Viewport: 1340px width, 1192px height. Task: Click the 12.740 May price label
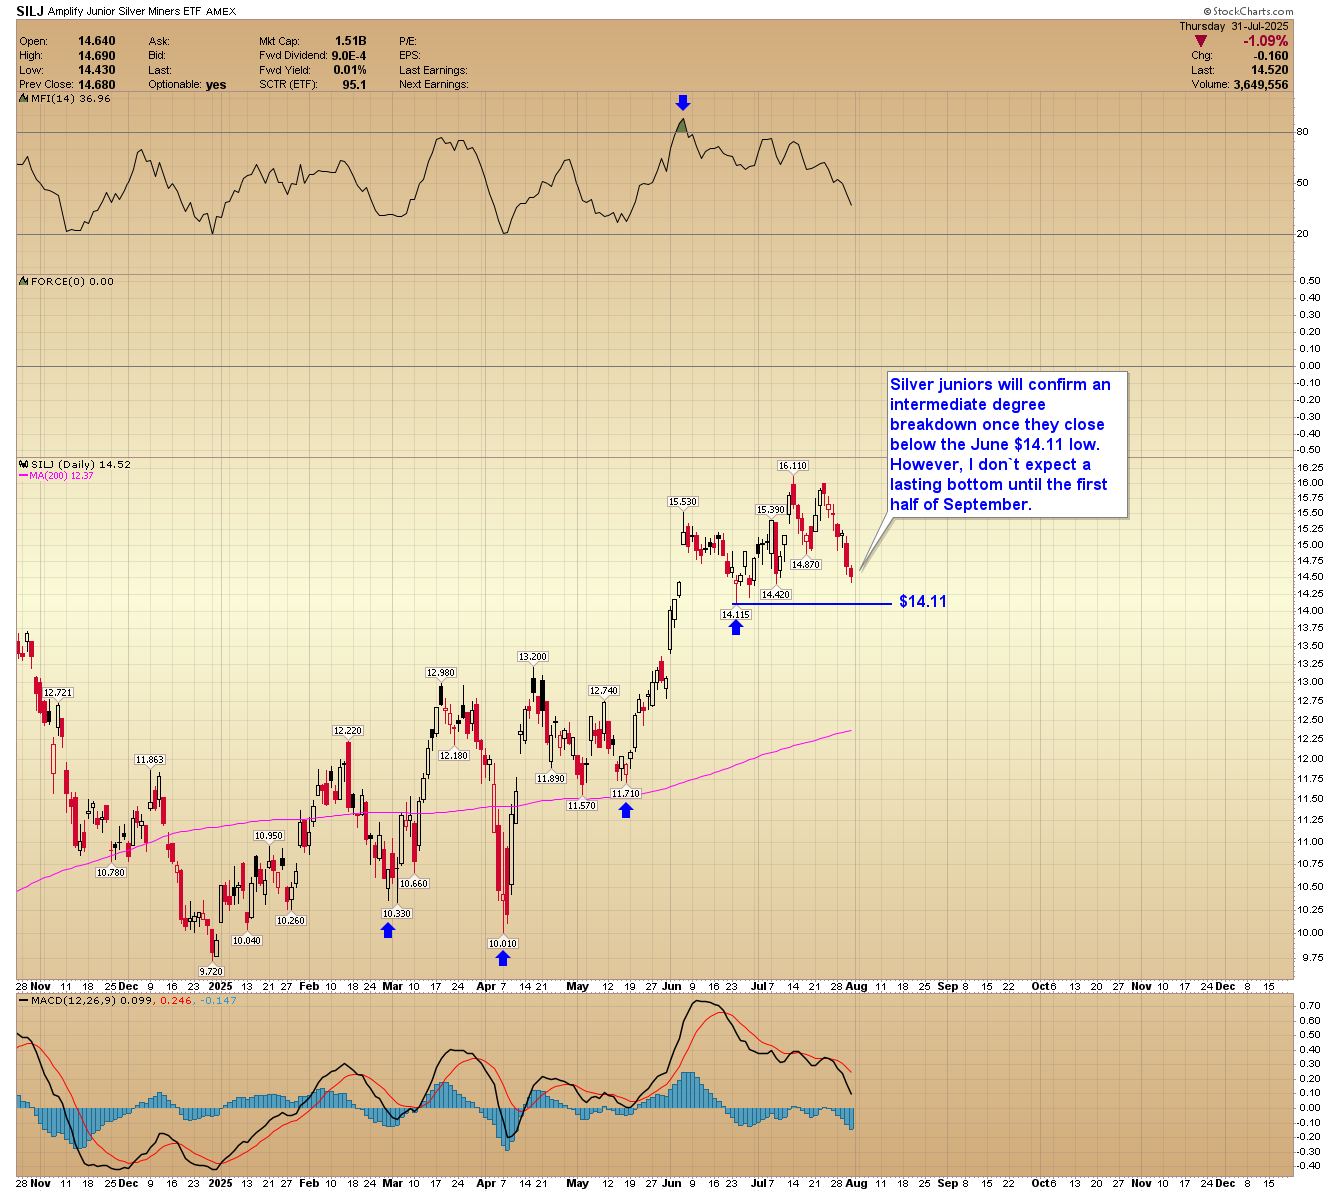coord(604,691)
